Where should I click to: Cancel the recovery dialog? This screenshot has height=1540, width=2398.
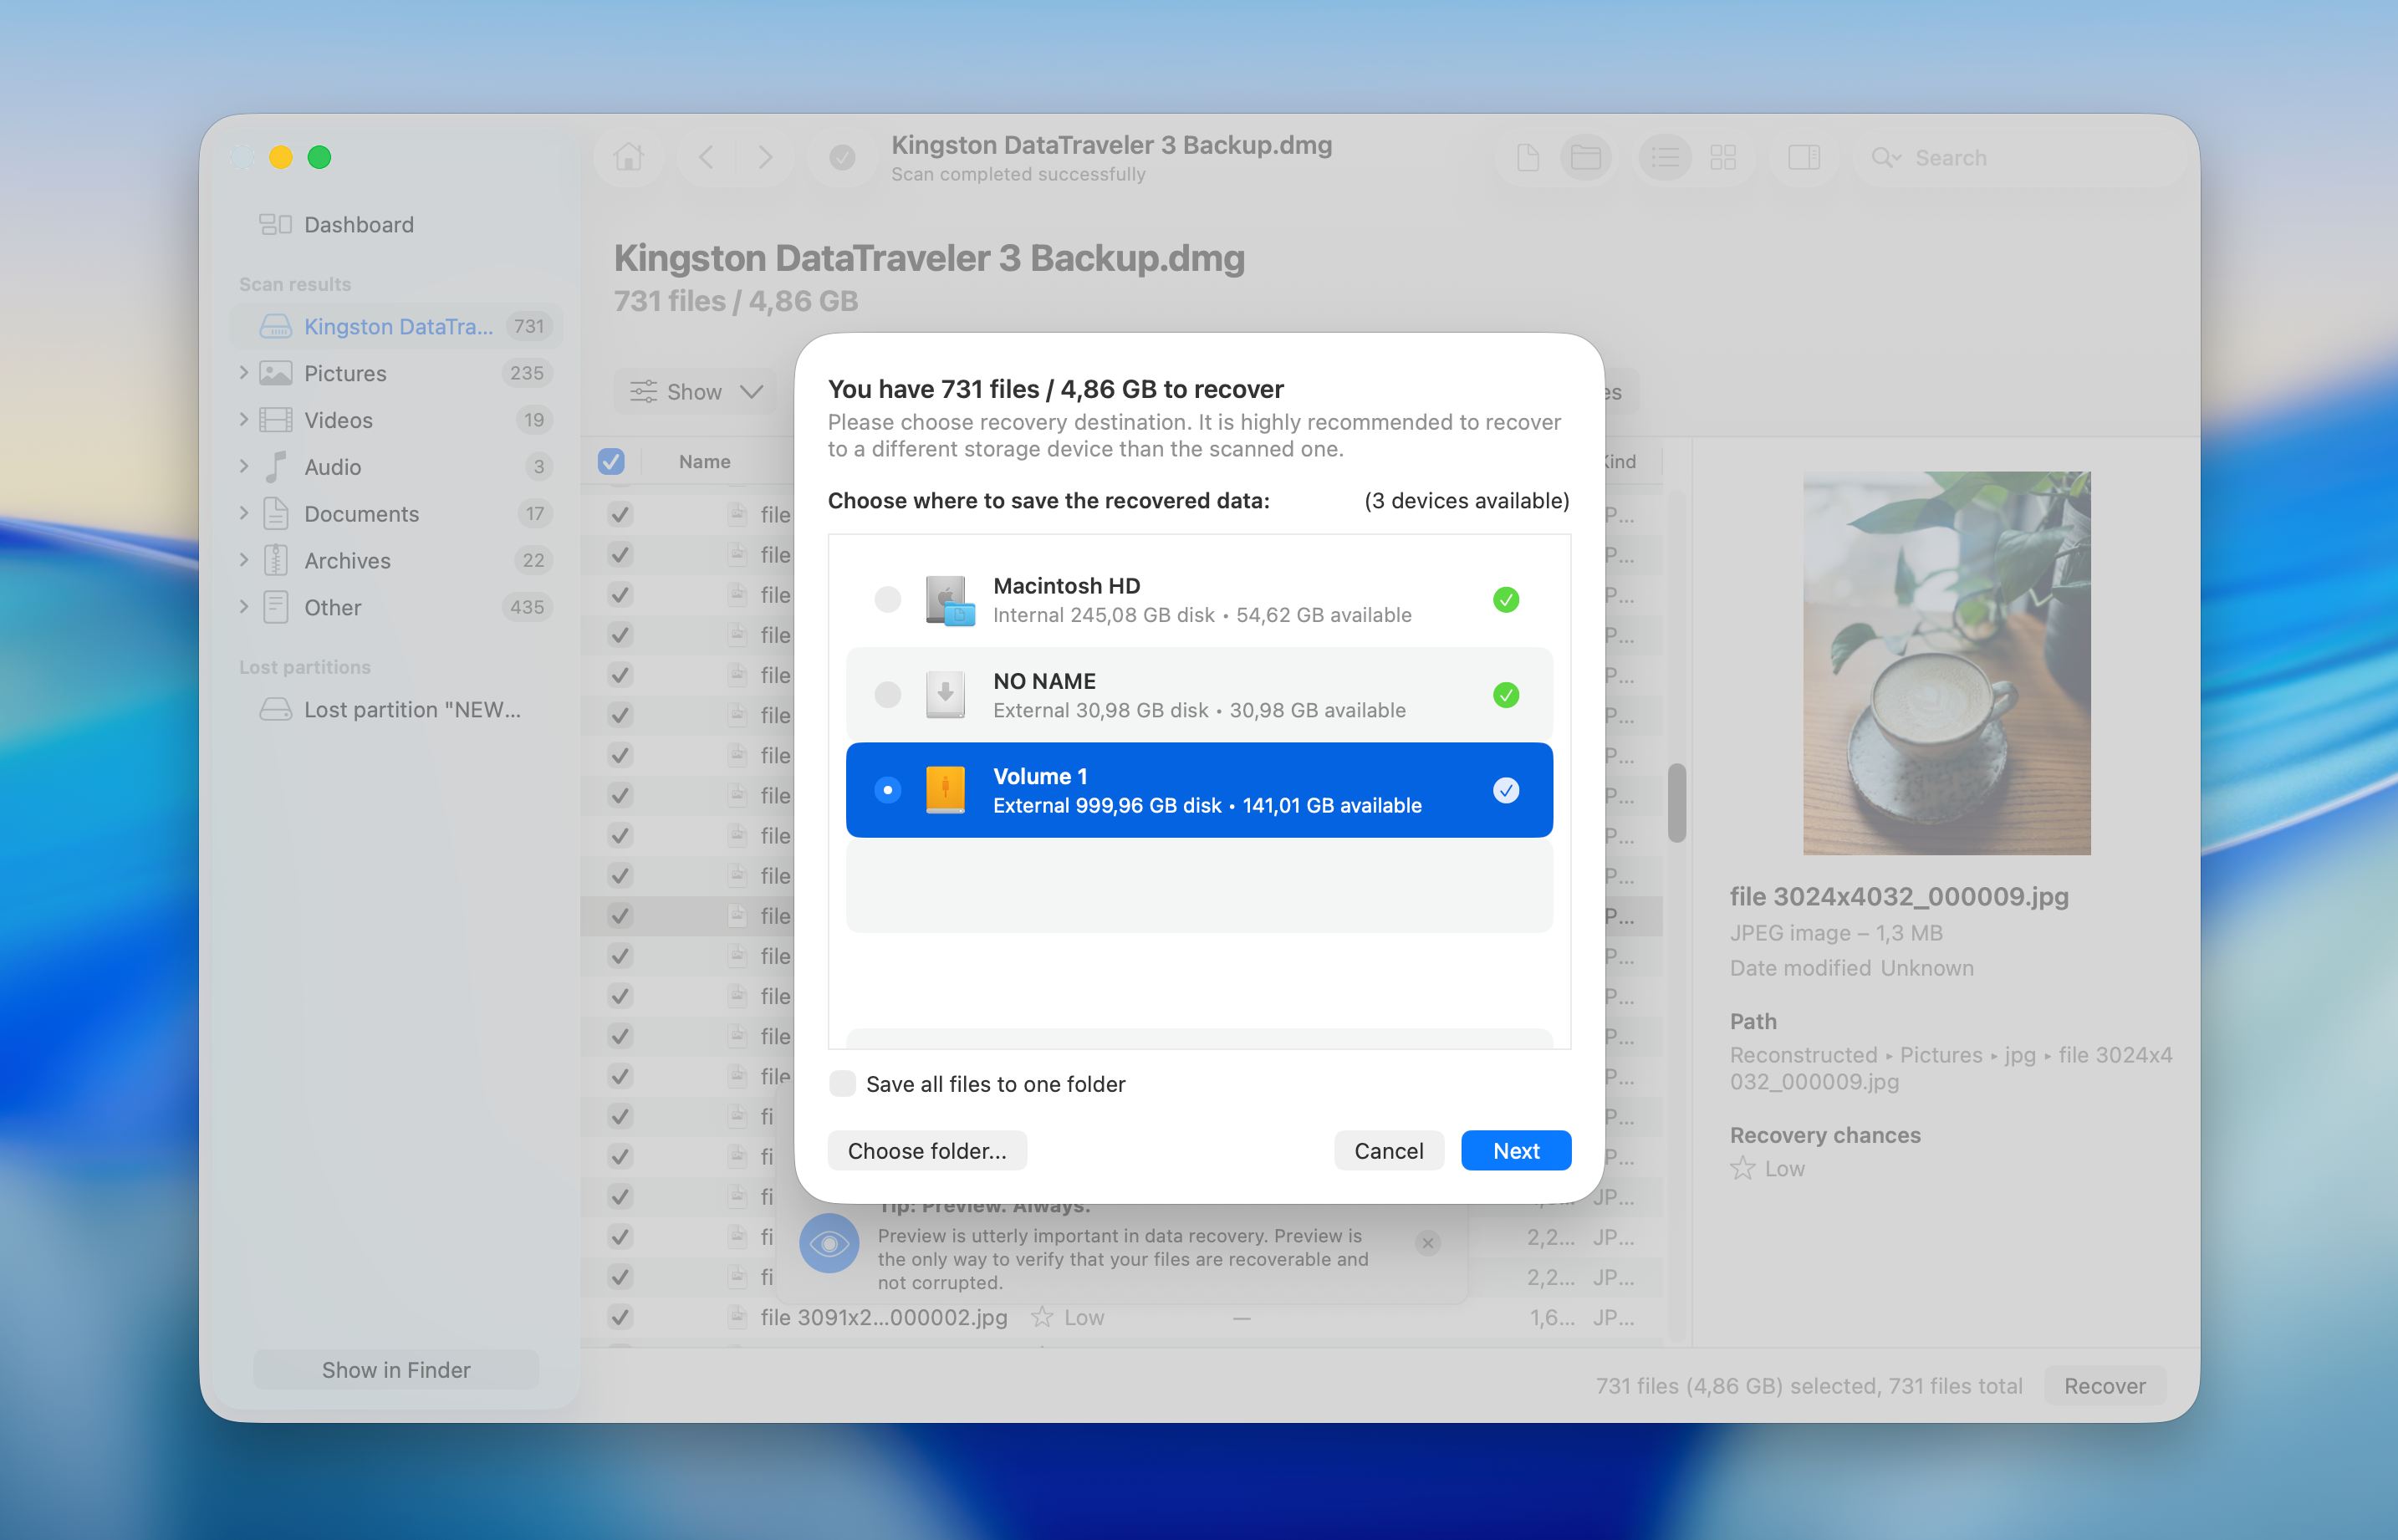click(x=1388, y=1151)
